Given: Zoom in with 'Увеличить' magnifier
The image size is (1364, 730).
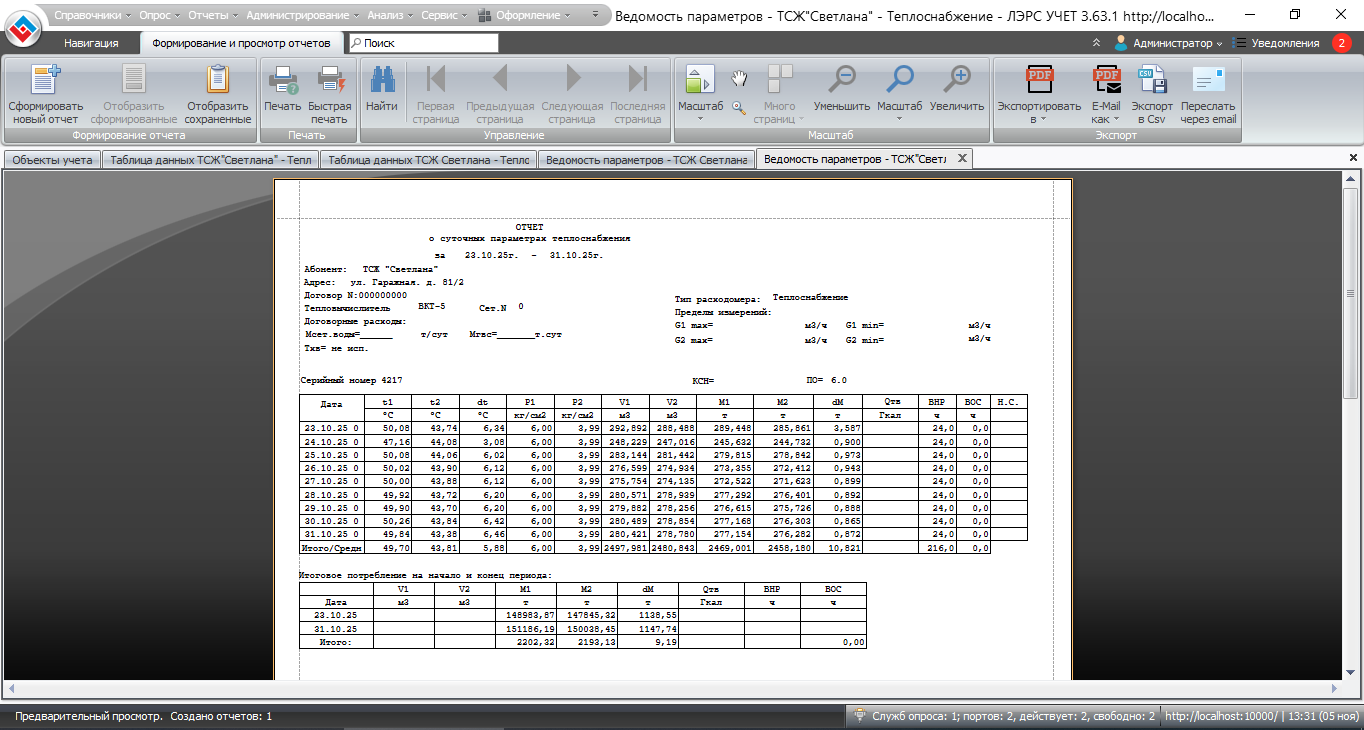Looking at the screenshot, I should point(957,80).
